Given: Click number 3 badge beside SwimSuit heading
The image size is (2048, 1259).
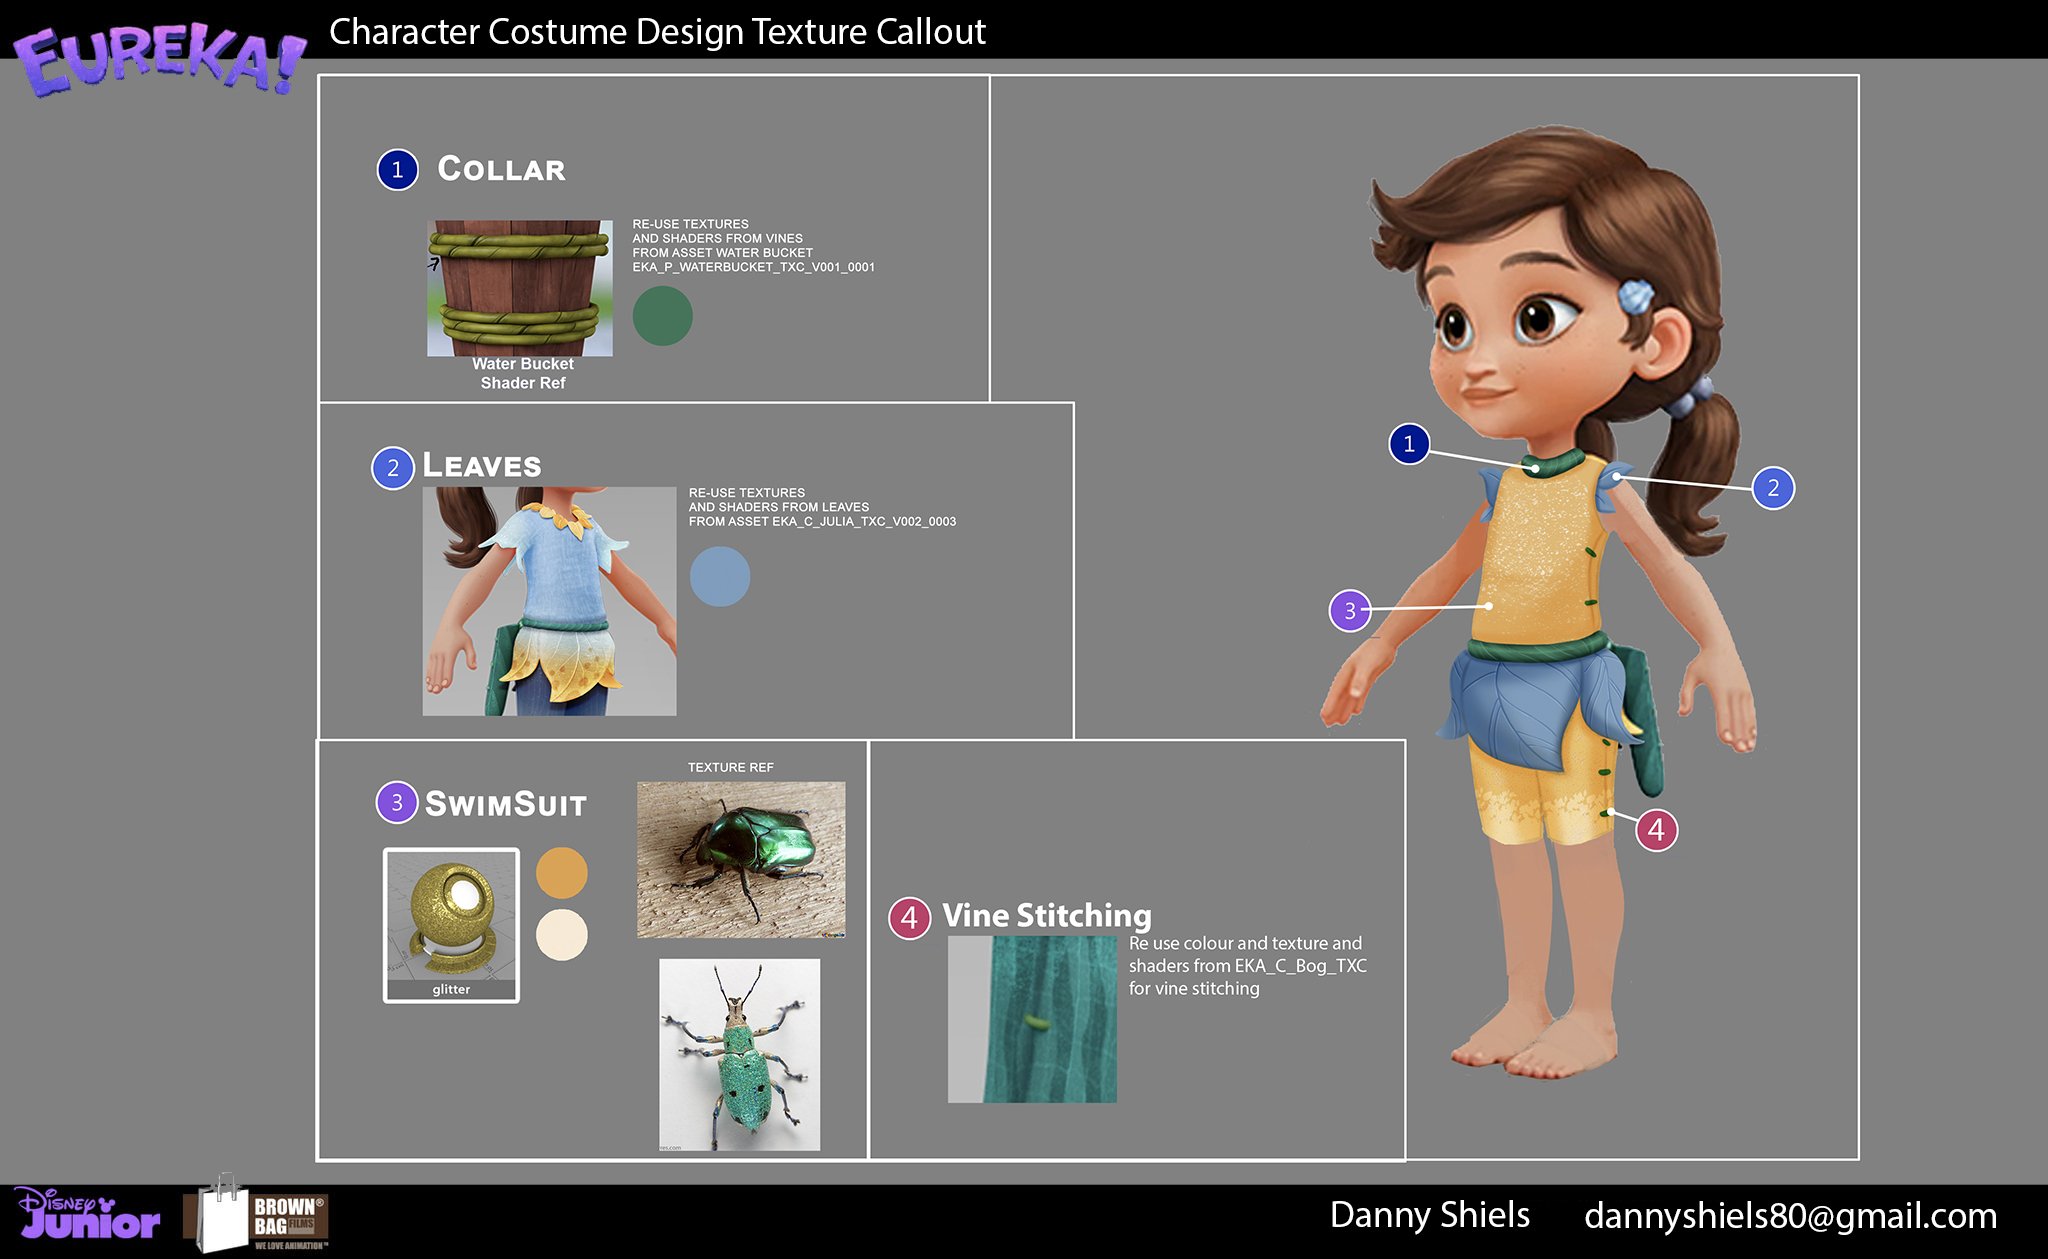Looking at the screenshot, I should 396,802.
